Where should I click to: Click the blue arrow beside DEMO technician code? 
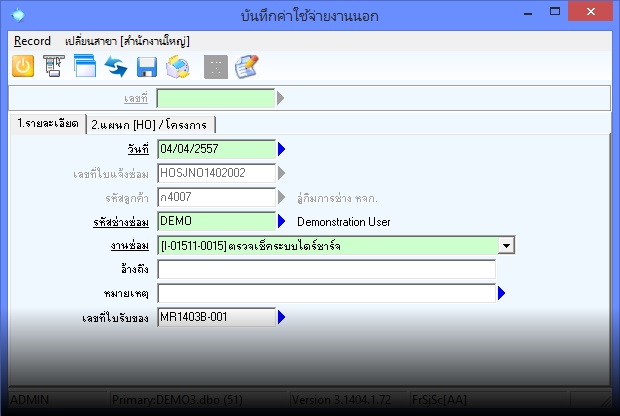tap(282, 221)
